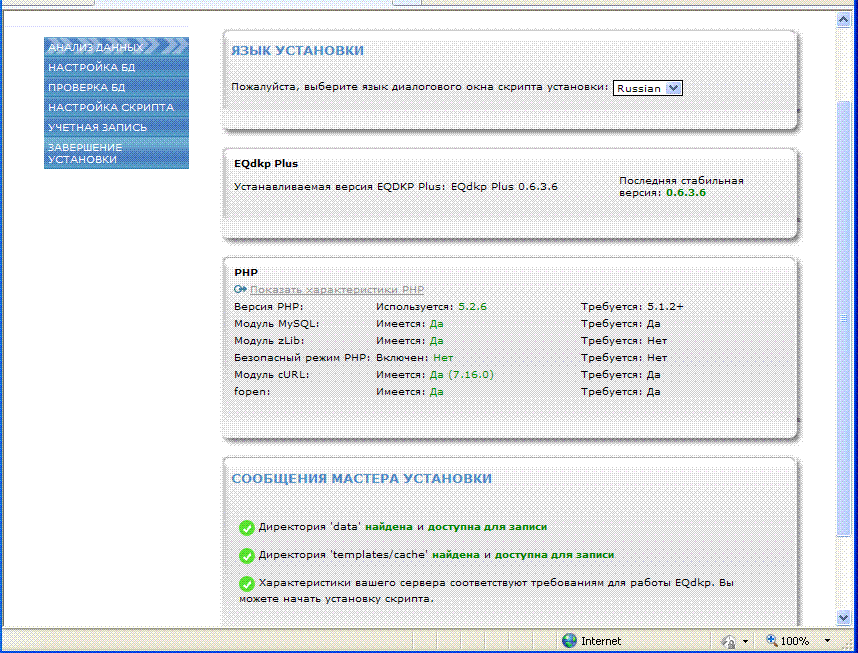Click Требуется: 5.1.2+ text
Viewport: 858px width, 653px height.
point(632,307)
